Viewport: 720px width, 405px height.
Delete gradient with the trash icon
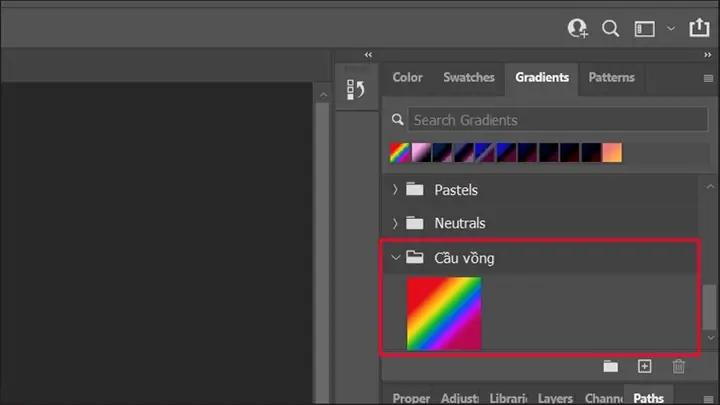point(679,366)
